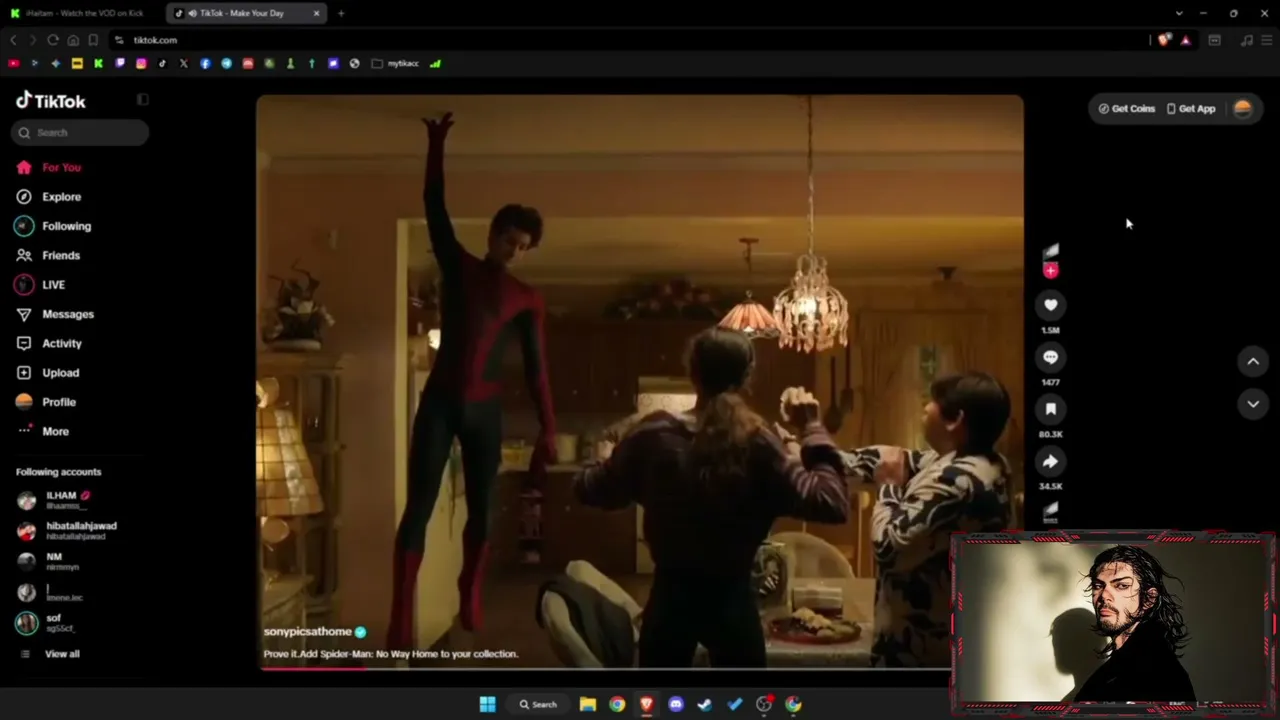
Task: Click the taskbar Search box
Action: coord(538,704)
